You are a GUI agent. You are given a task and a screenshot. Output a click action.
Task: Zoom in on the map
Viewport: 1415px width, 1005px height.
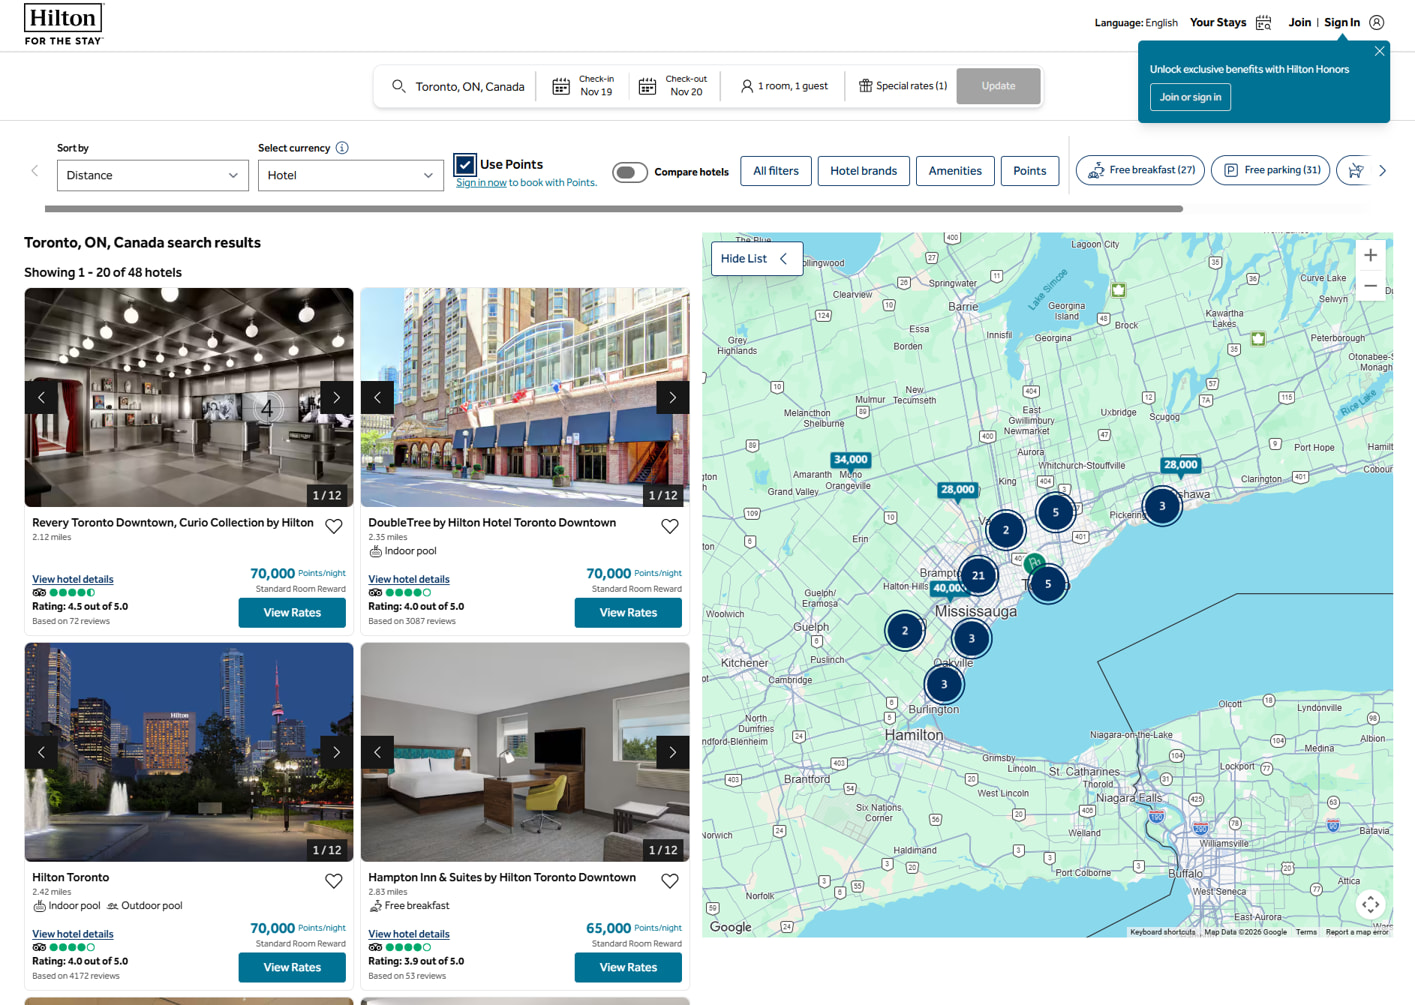coord(1370,255)
